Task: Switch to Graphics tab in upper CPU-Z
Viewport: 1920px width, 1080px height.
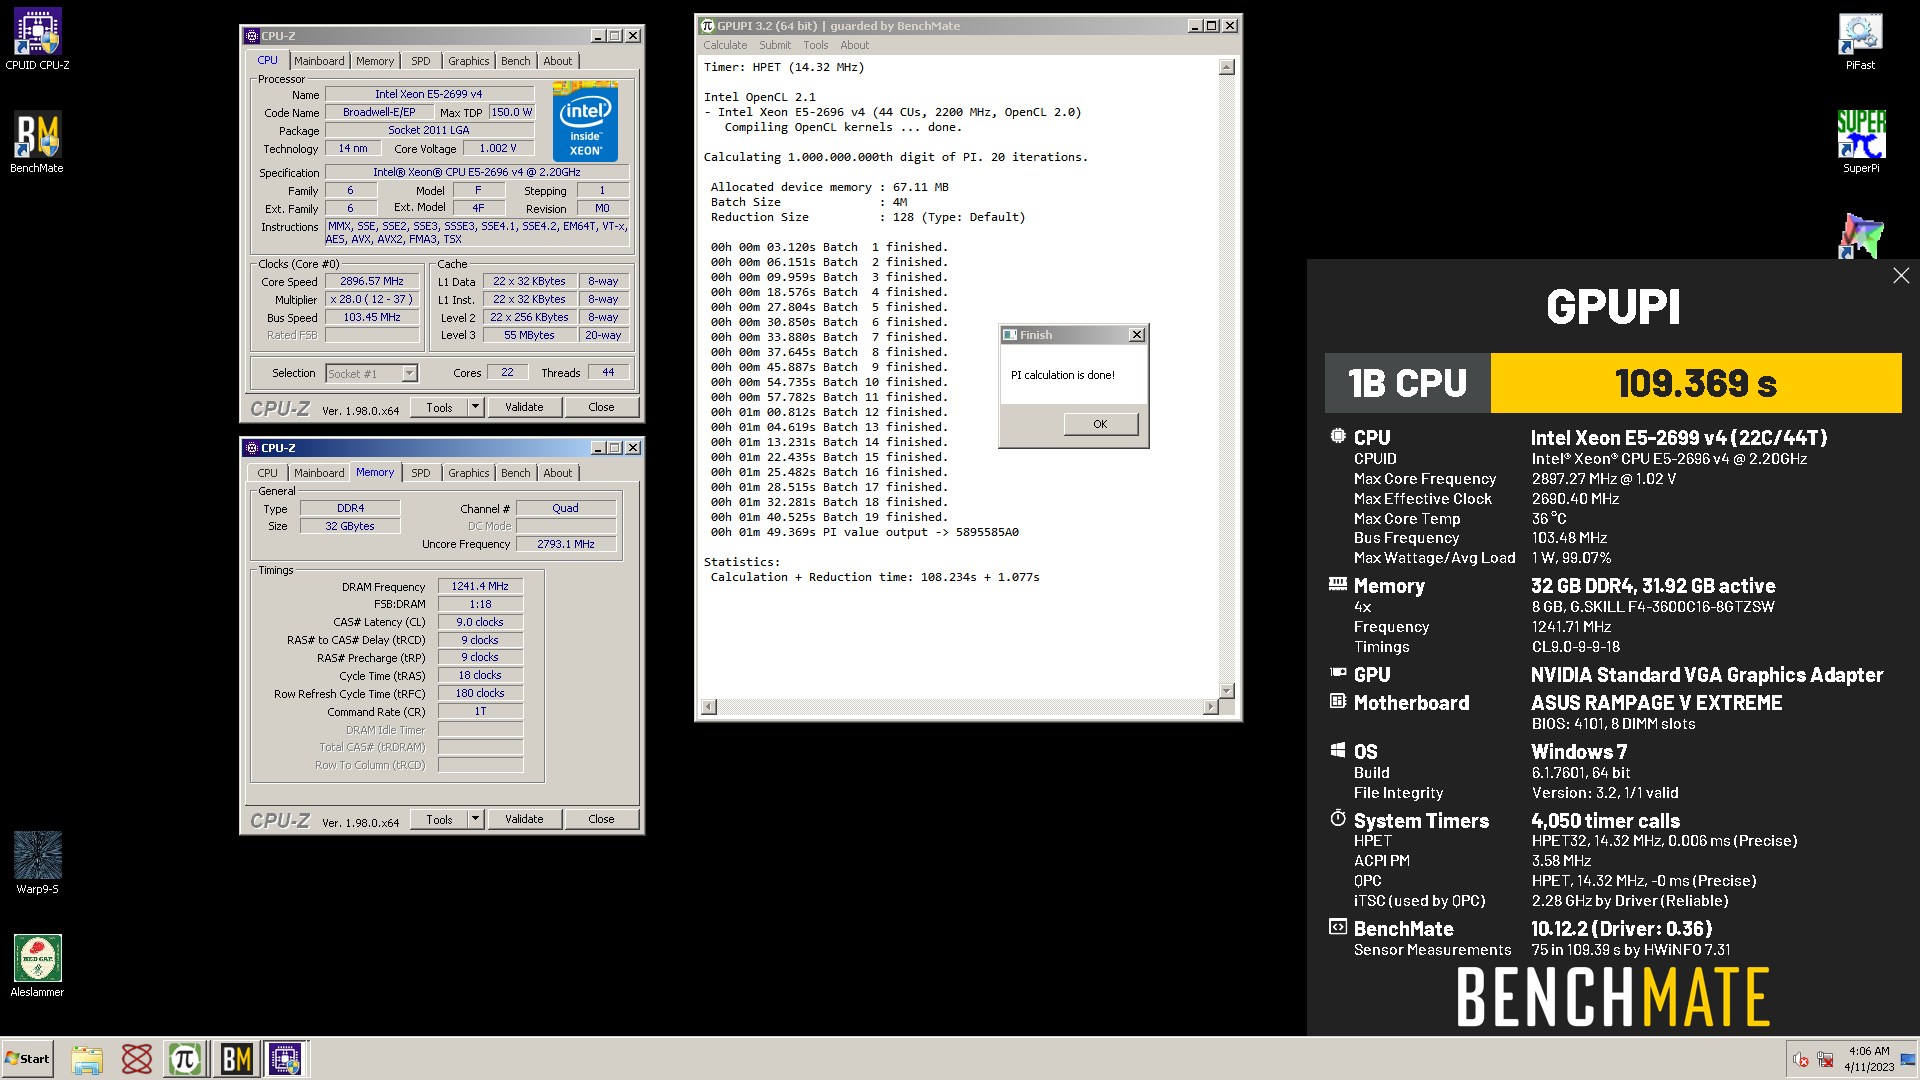Action: [x=469, y=61]
